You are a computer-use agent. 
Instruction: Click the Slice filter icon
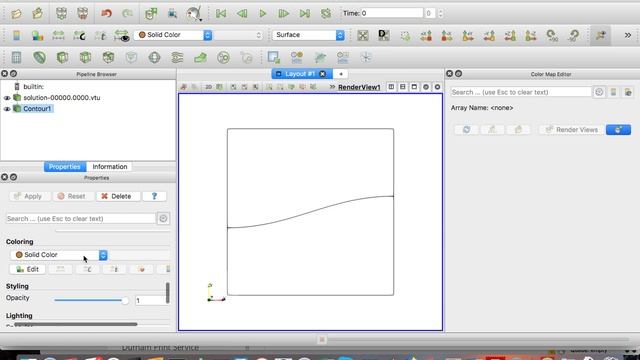(x=85, y=58)
